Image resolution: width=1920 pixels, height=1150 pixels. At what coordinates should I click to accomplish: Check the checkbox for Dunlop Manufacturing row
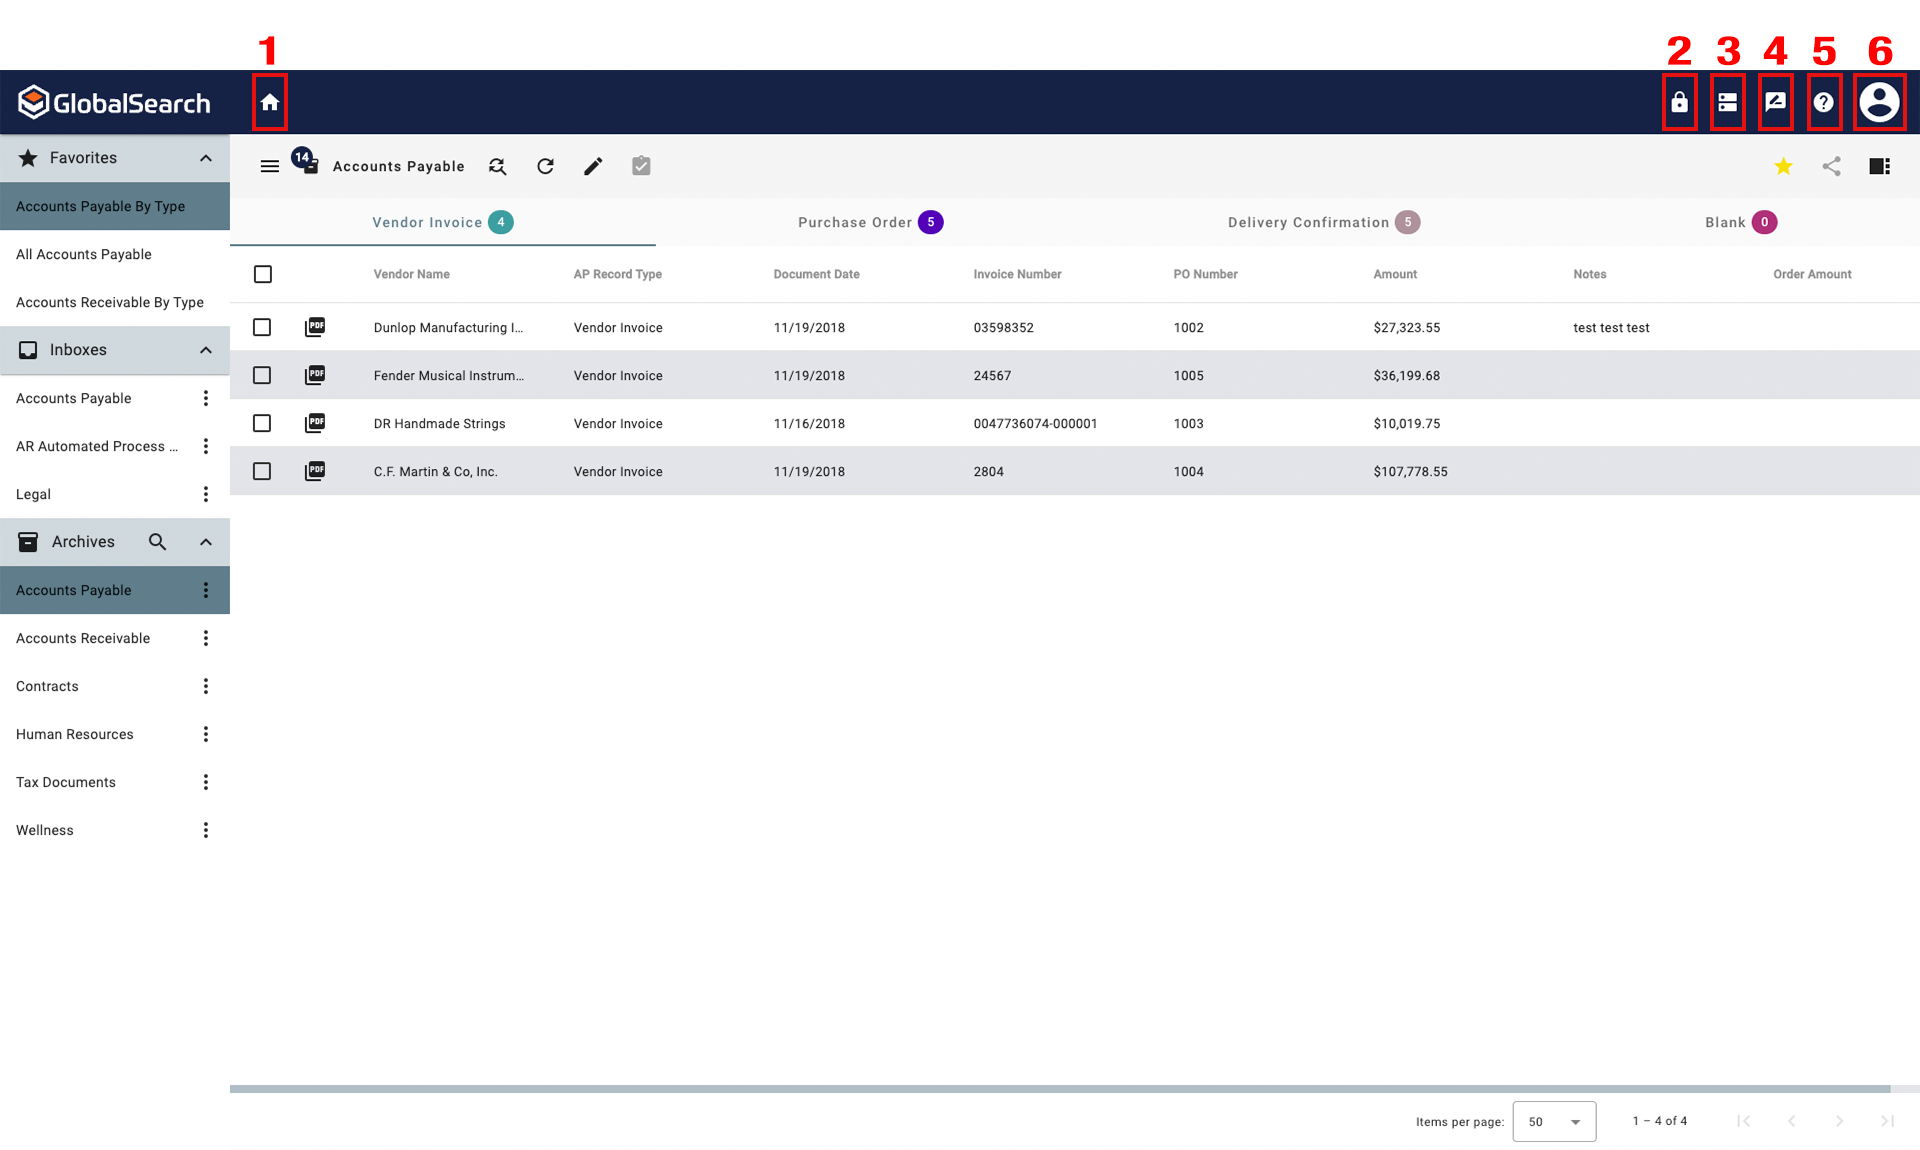[x=262, y=327]
